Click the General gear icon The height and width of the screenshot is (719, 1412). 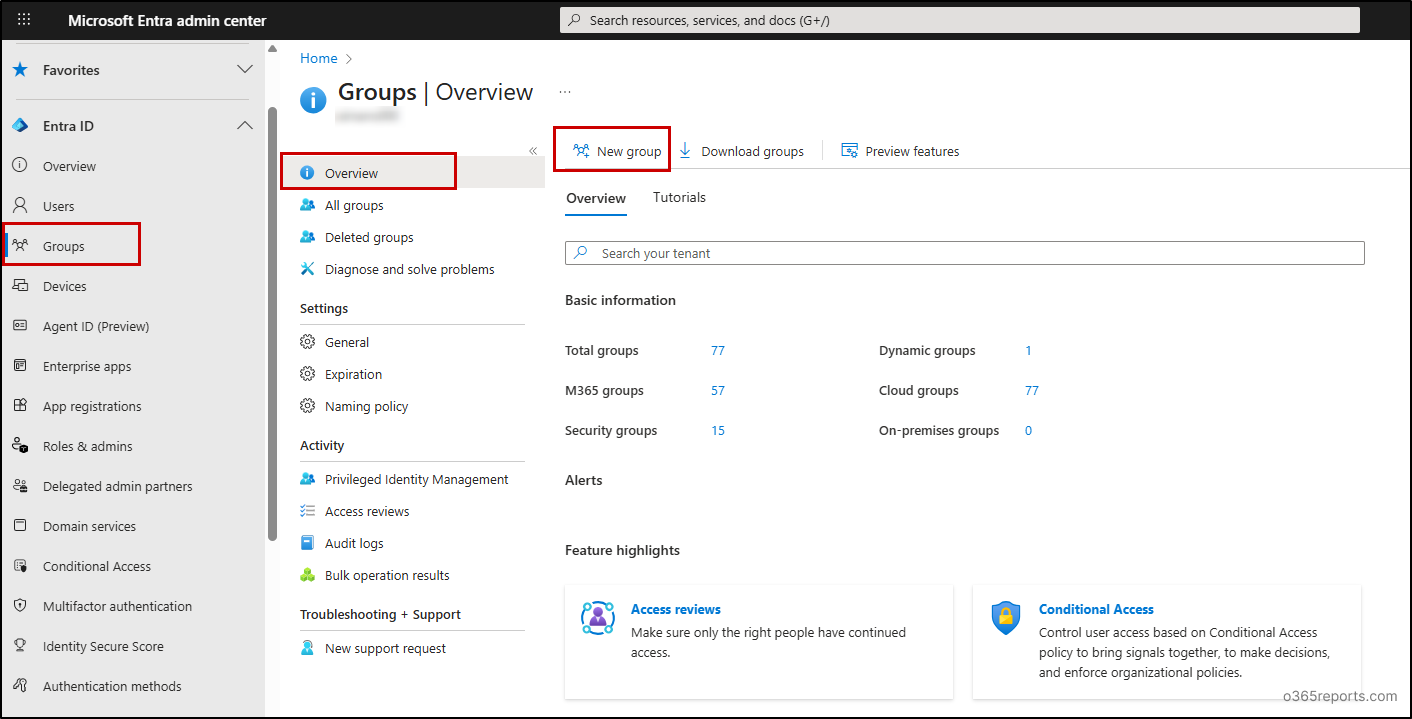[308, 342]
